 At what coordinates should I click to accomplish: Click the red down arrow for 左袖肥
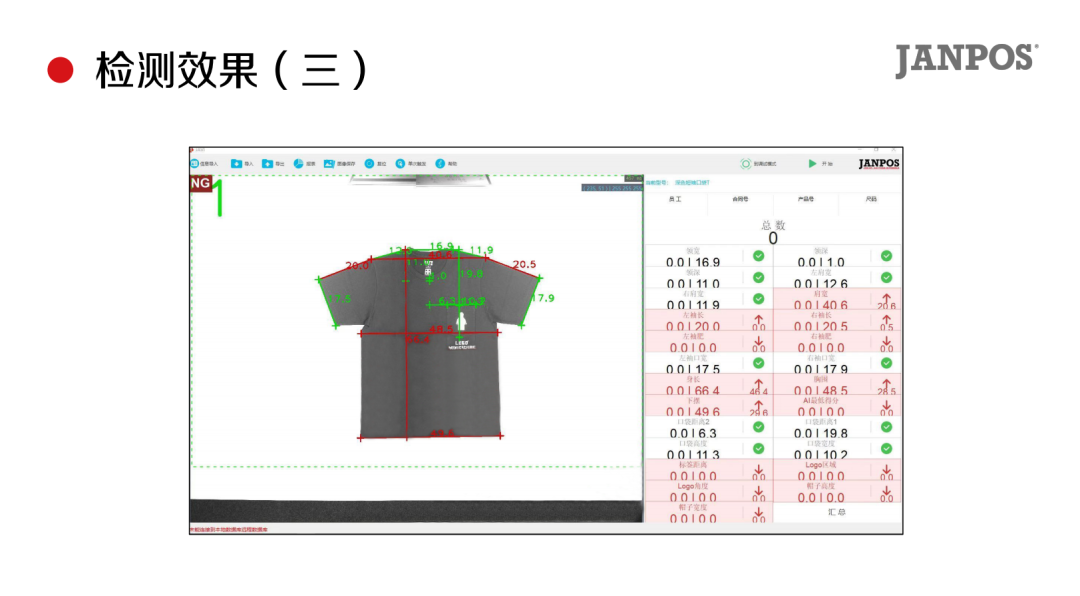pyautogui.click(x=758, y=342)
